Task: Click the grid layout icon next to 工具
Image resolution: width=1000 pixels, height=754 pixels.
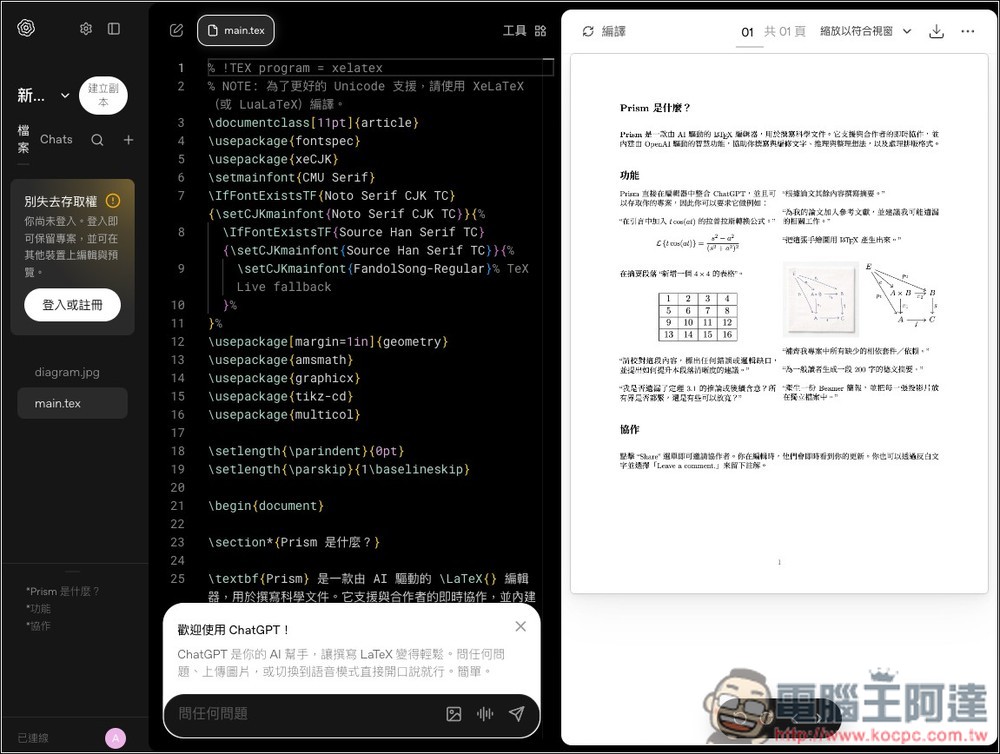Action: (x=540, y=31)
